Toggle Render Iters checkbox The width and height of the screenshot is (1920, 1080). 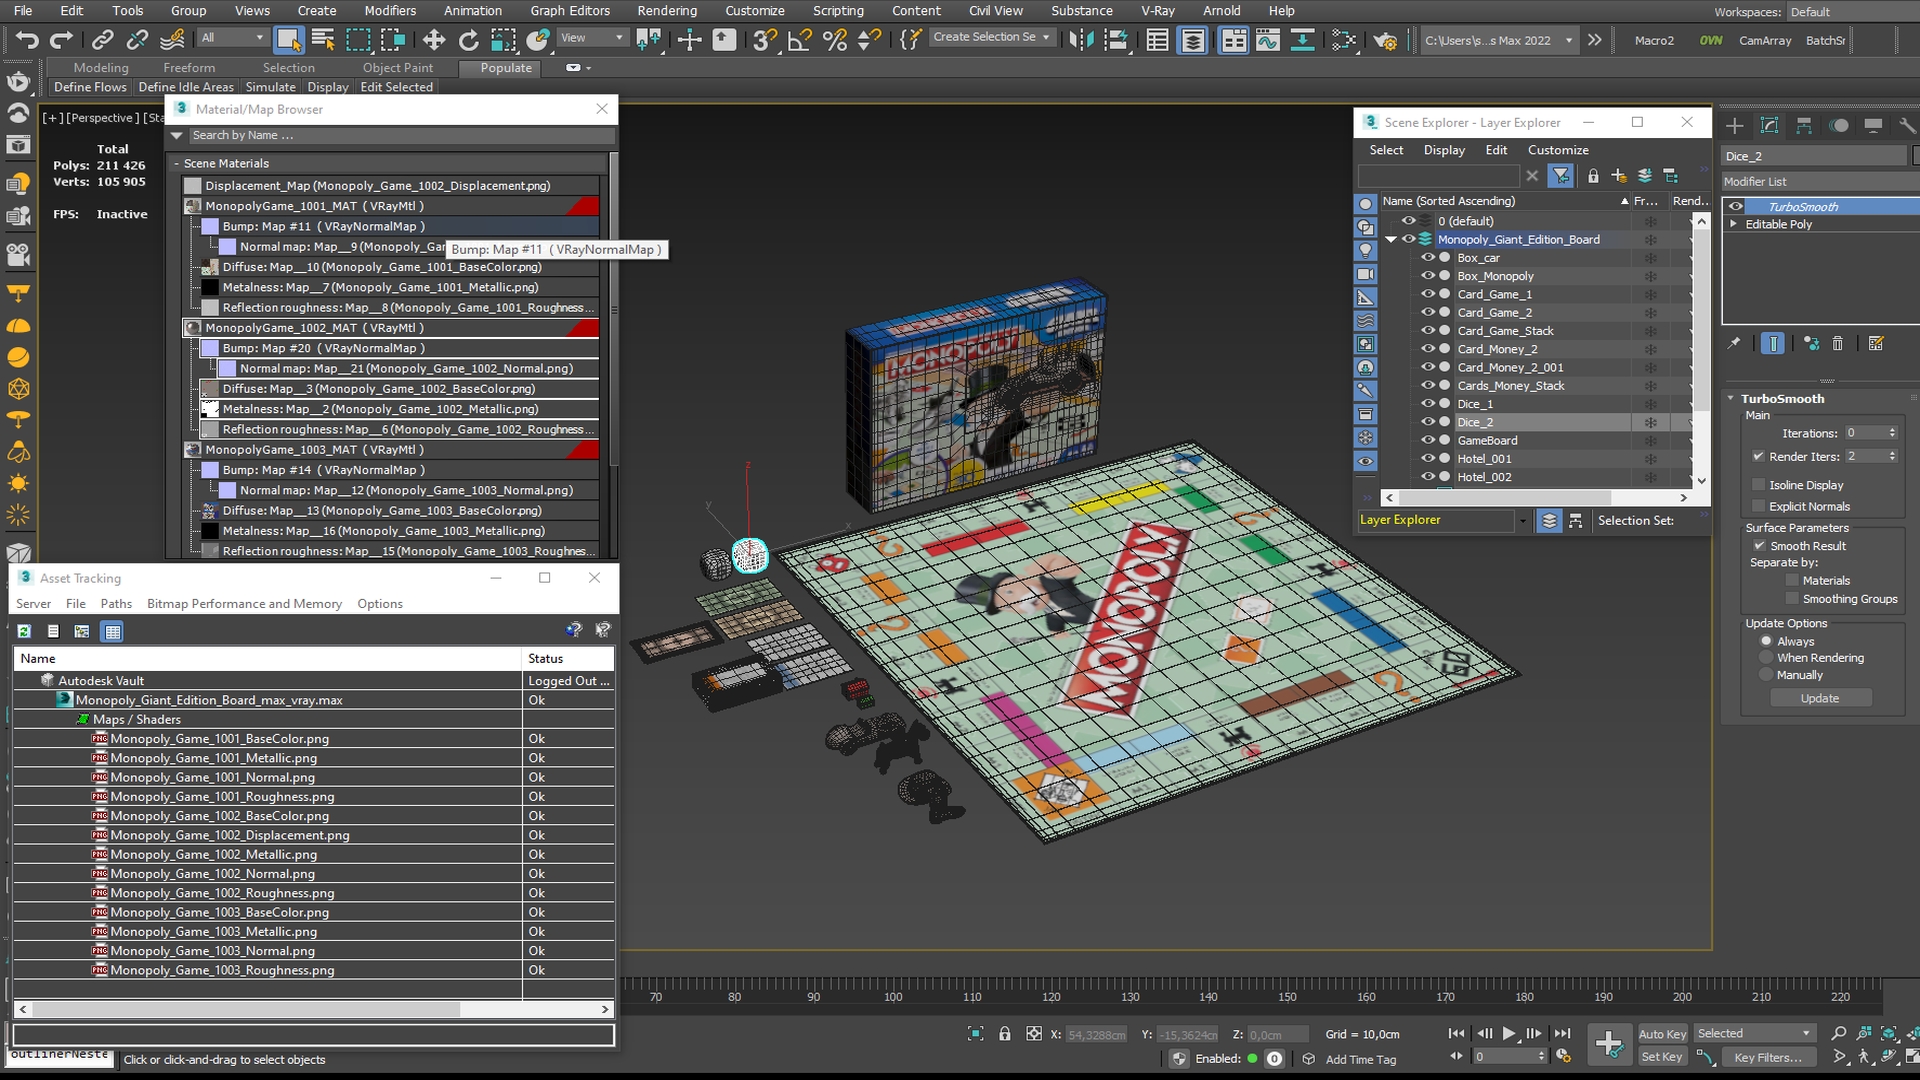tap(1758, 456)
